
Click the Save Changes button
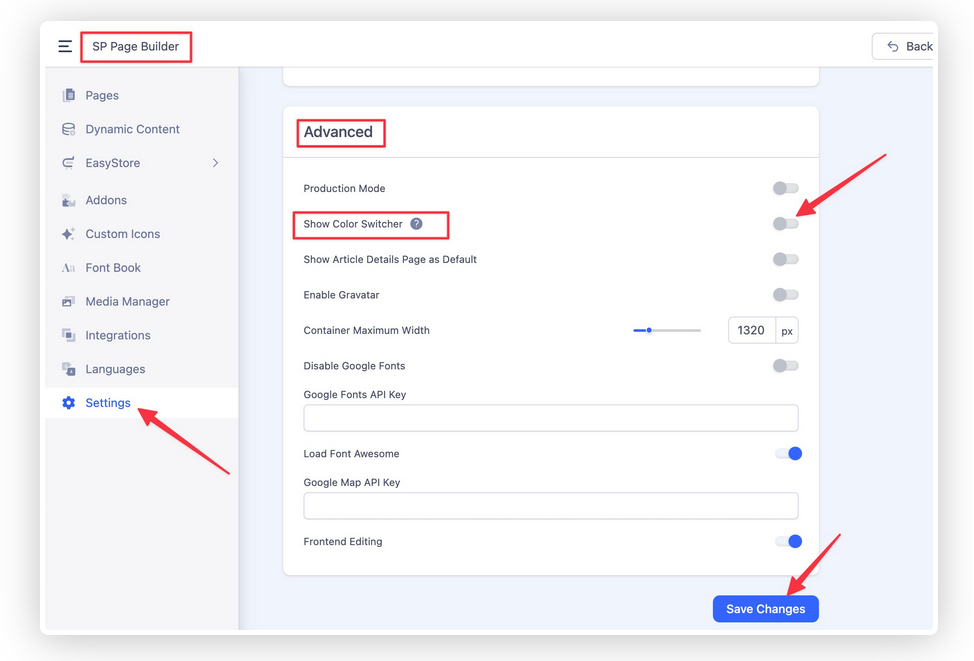point(765,609)
